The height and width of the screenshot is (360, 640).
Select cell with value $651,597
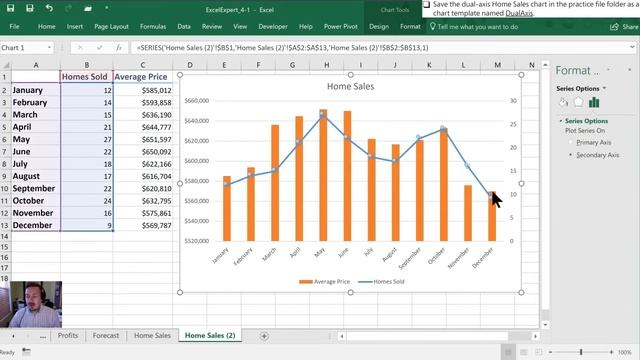[x=142, y=139]
